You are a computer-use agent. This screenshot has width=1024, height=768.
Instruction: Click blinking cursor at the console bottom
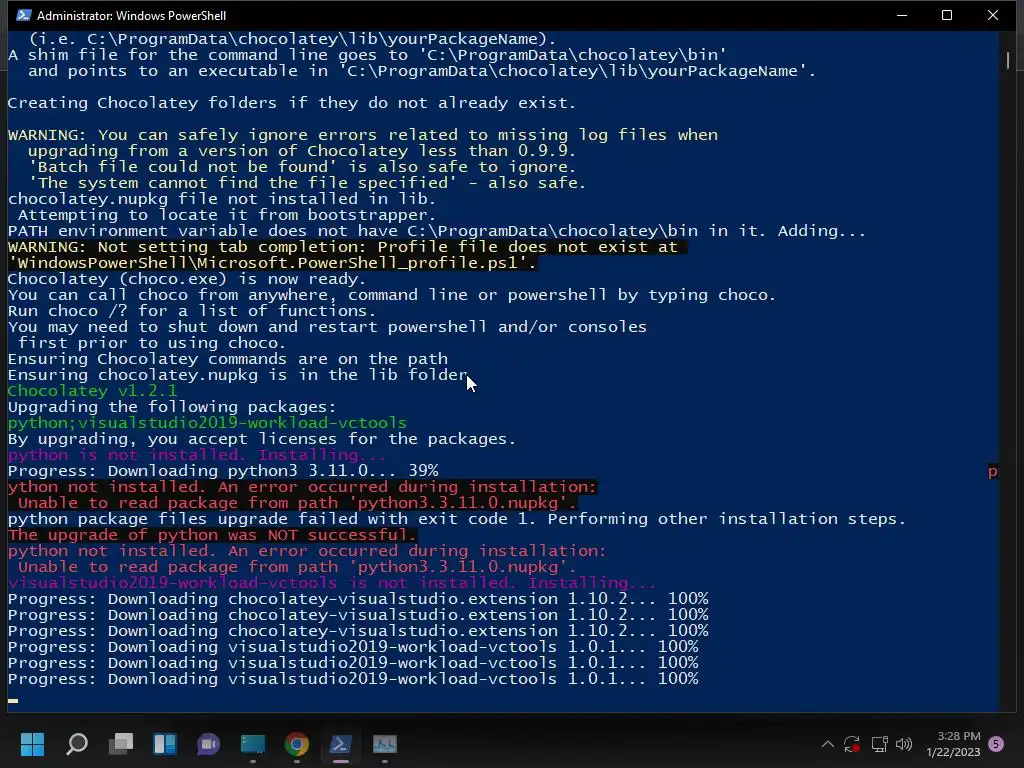(x=13, y=701)
